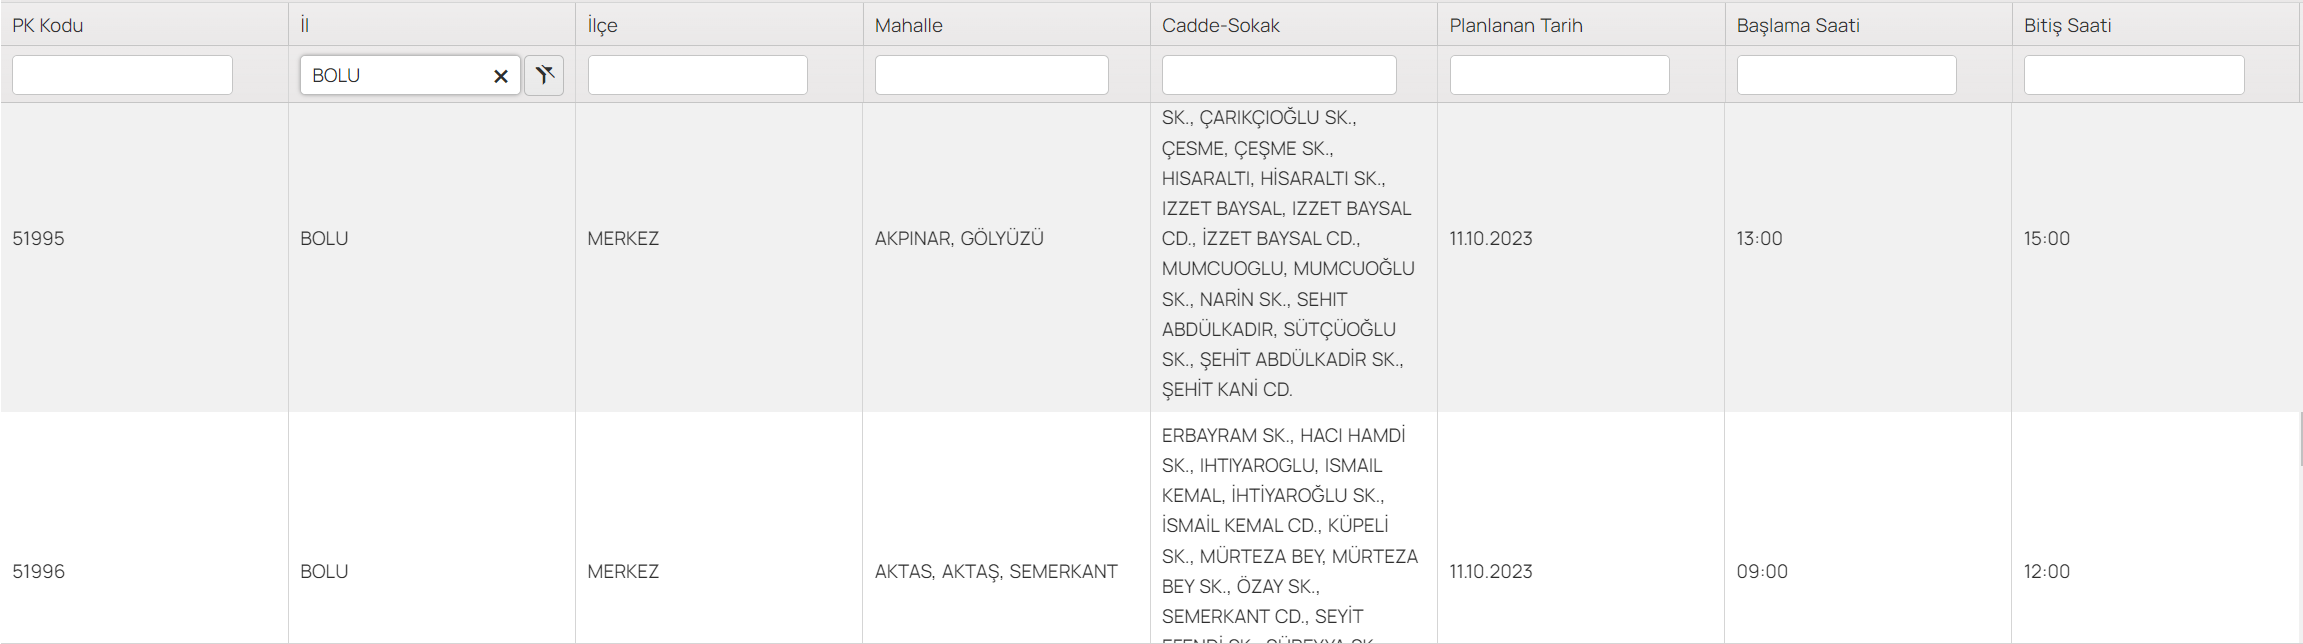Sort by İl column header
This screenshot has height=644, width=2303.
304,25
